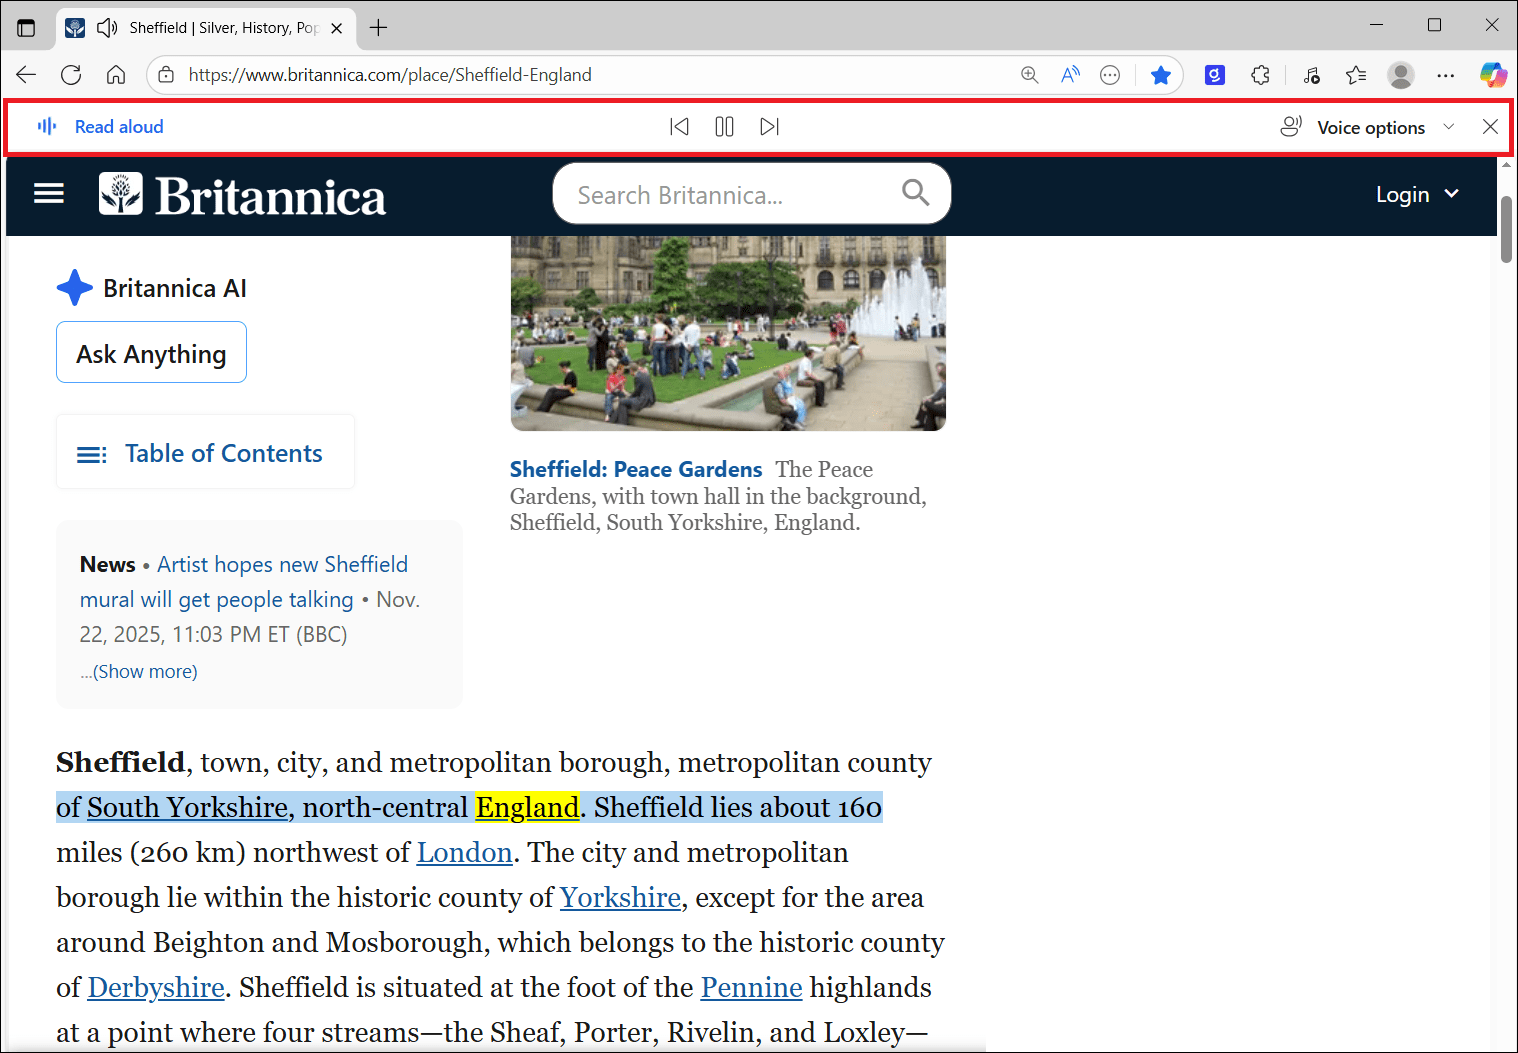This screenshot has height=1053, width=1518.
Task: Open Copilot in the browser
Action: 1492,74
